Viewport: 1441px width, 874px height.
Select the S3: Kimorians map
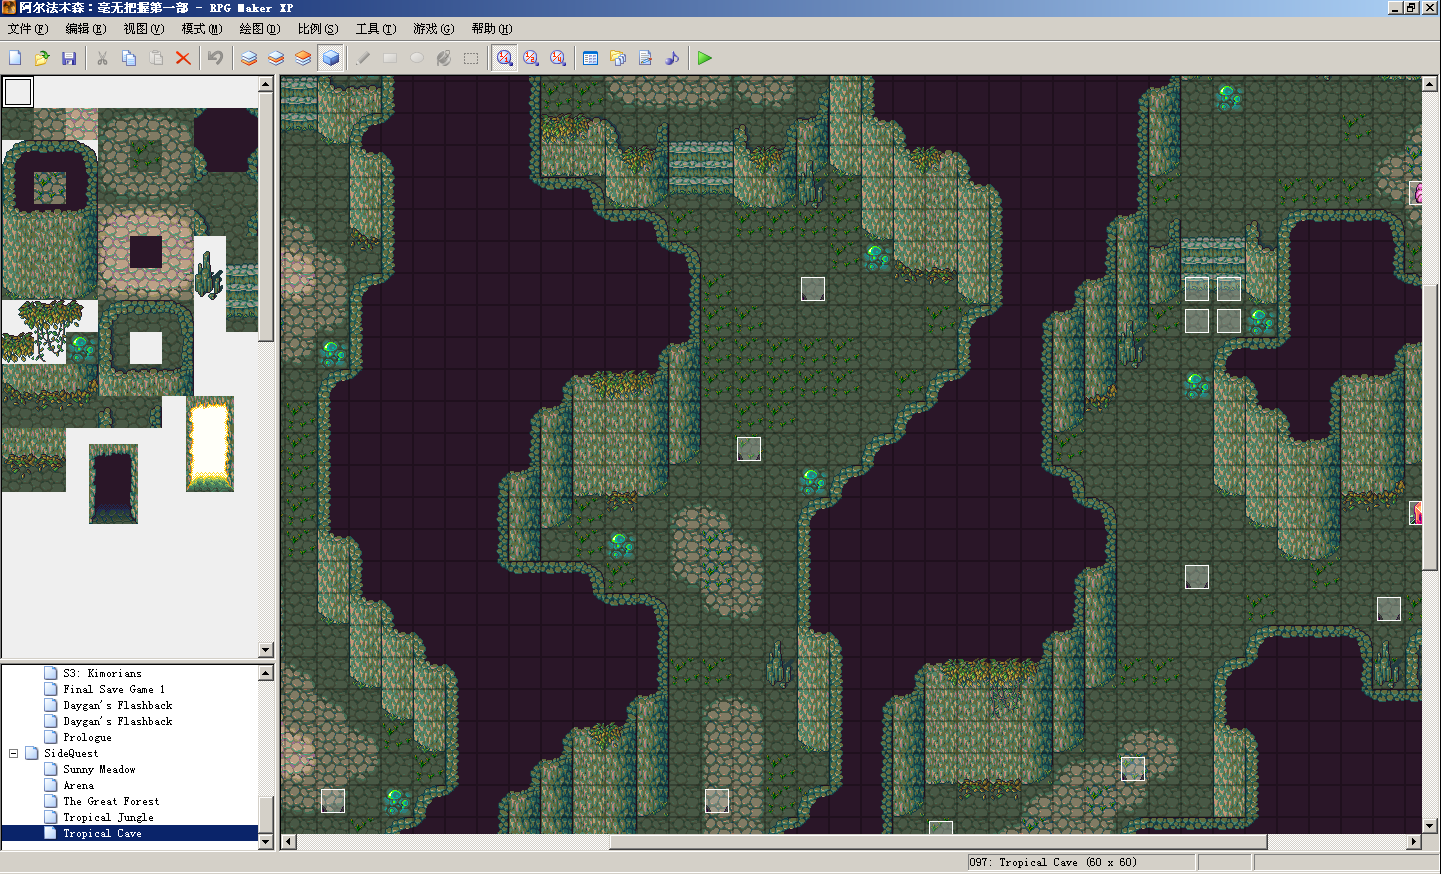(102, 673)
